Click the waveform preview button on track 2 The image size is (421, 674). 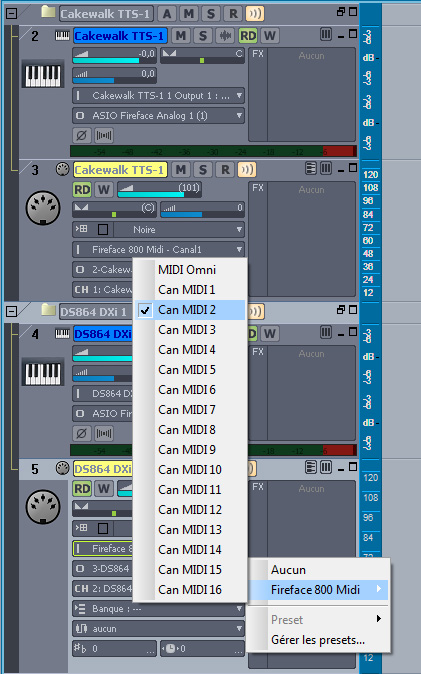pyautogui.click(x=225, y=36)
